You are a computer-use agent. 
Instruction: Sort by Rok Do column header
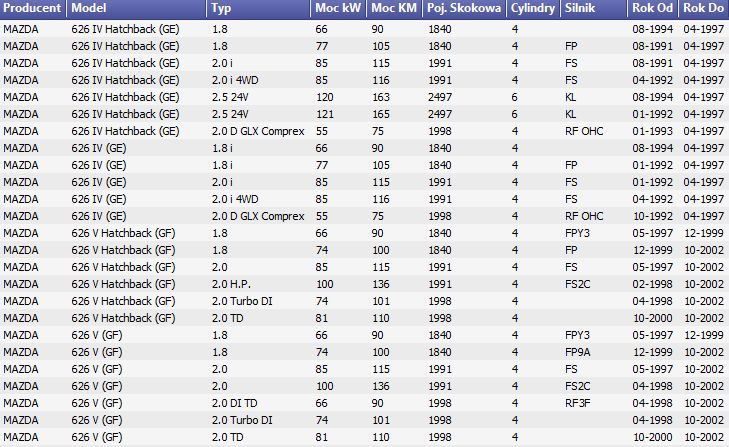tap(704, 8)
